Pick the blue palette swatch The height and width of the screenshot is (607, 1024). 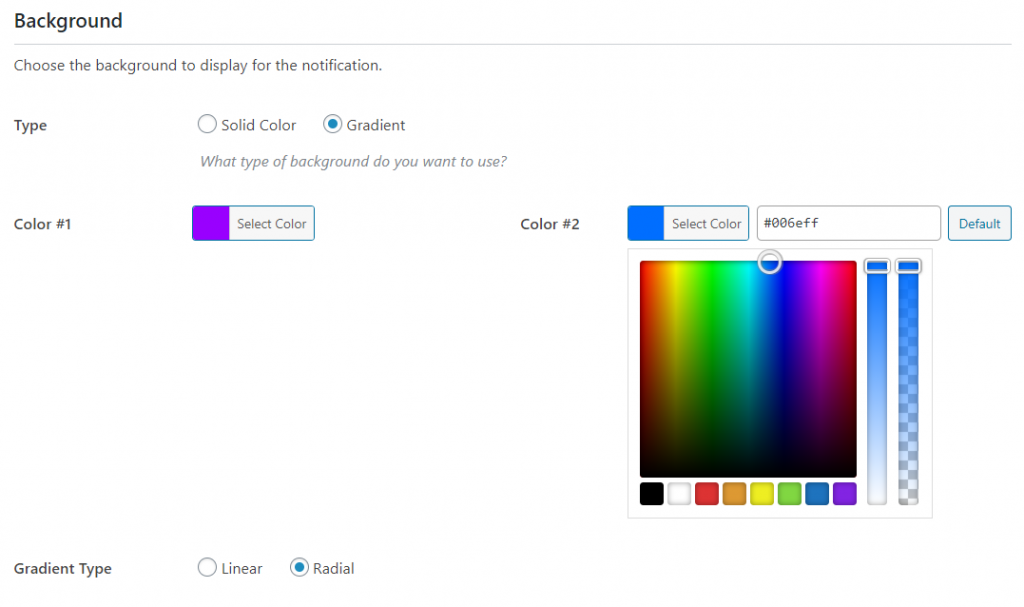[x=817, y=493]
